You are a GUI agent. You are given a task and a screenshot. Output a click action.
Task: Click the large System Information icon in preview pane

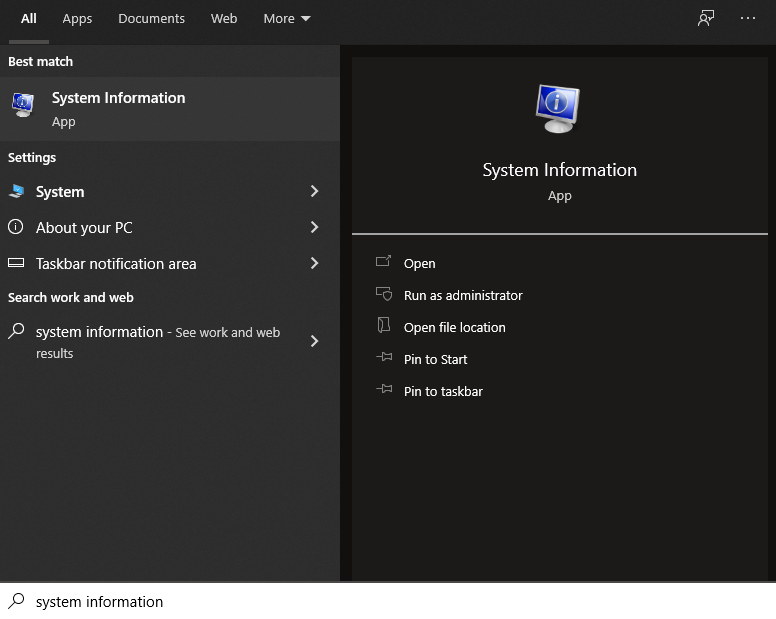point(558,108)
